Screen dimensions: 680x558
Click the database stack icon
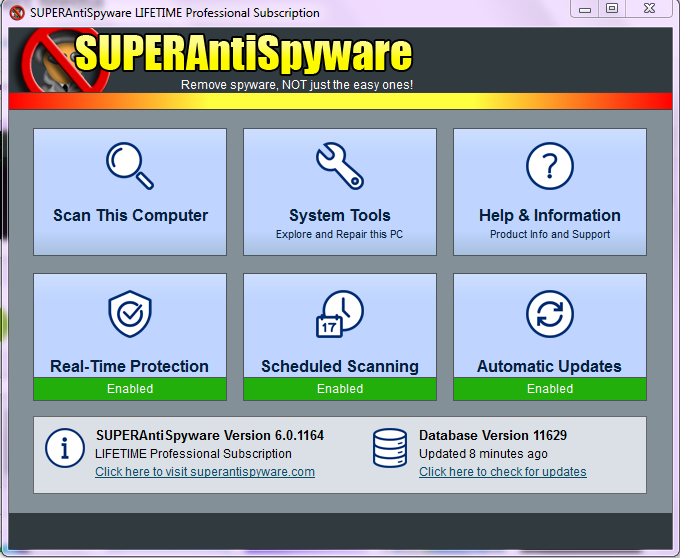coord(390,448)
